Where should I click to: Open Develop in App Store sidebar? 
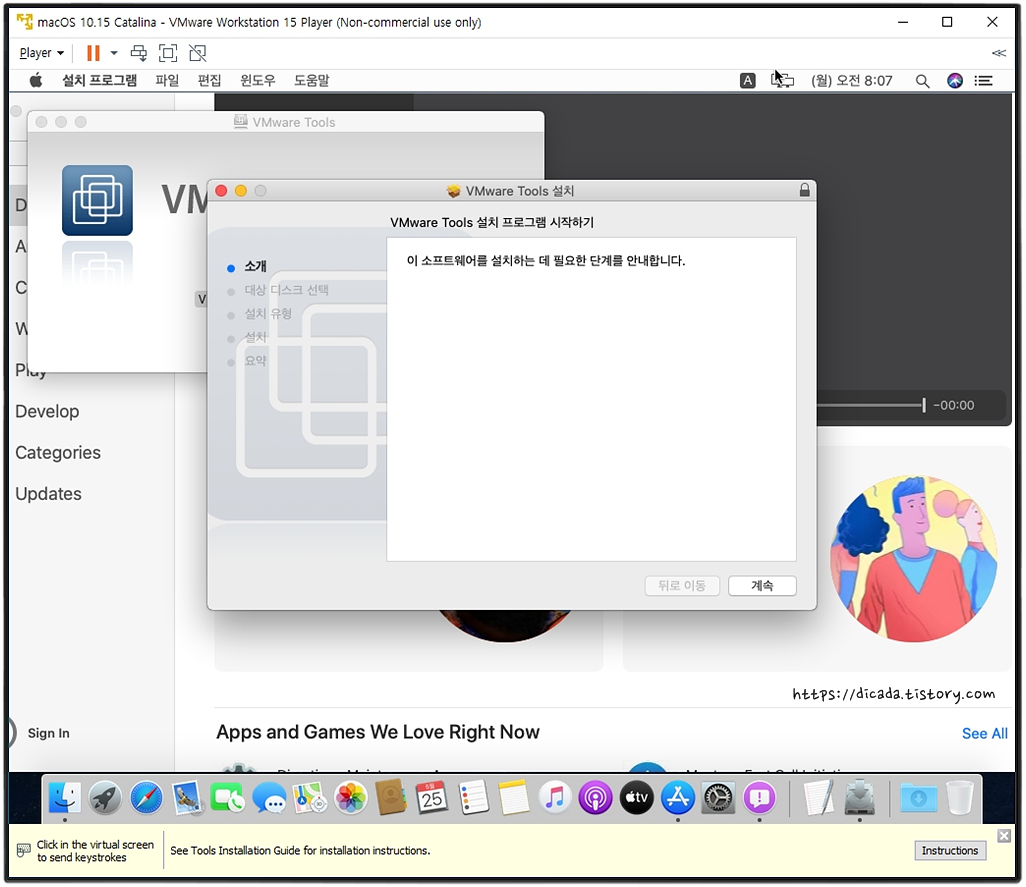pos(47,411)
